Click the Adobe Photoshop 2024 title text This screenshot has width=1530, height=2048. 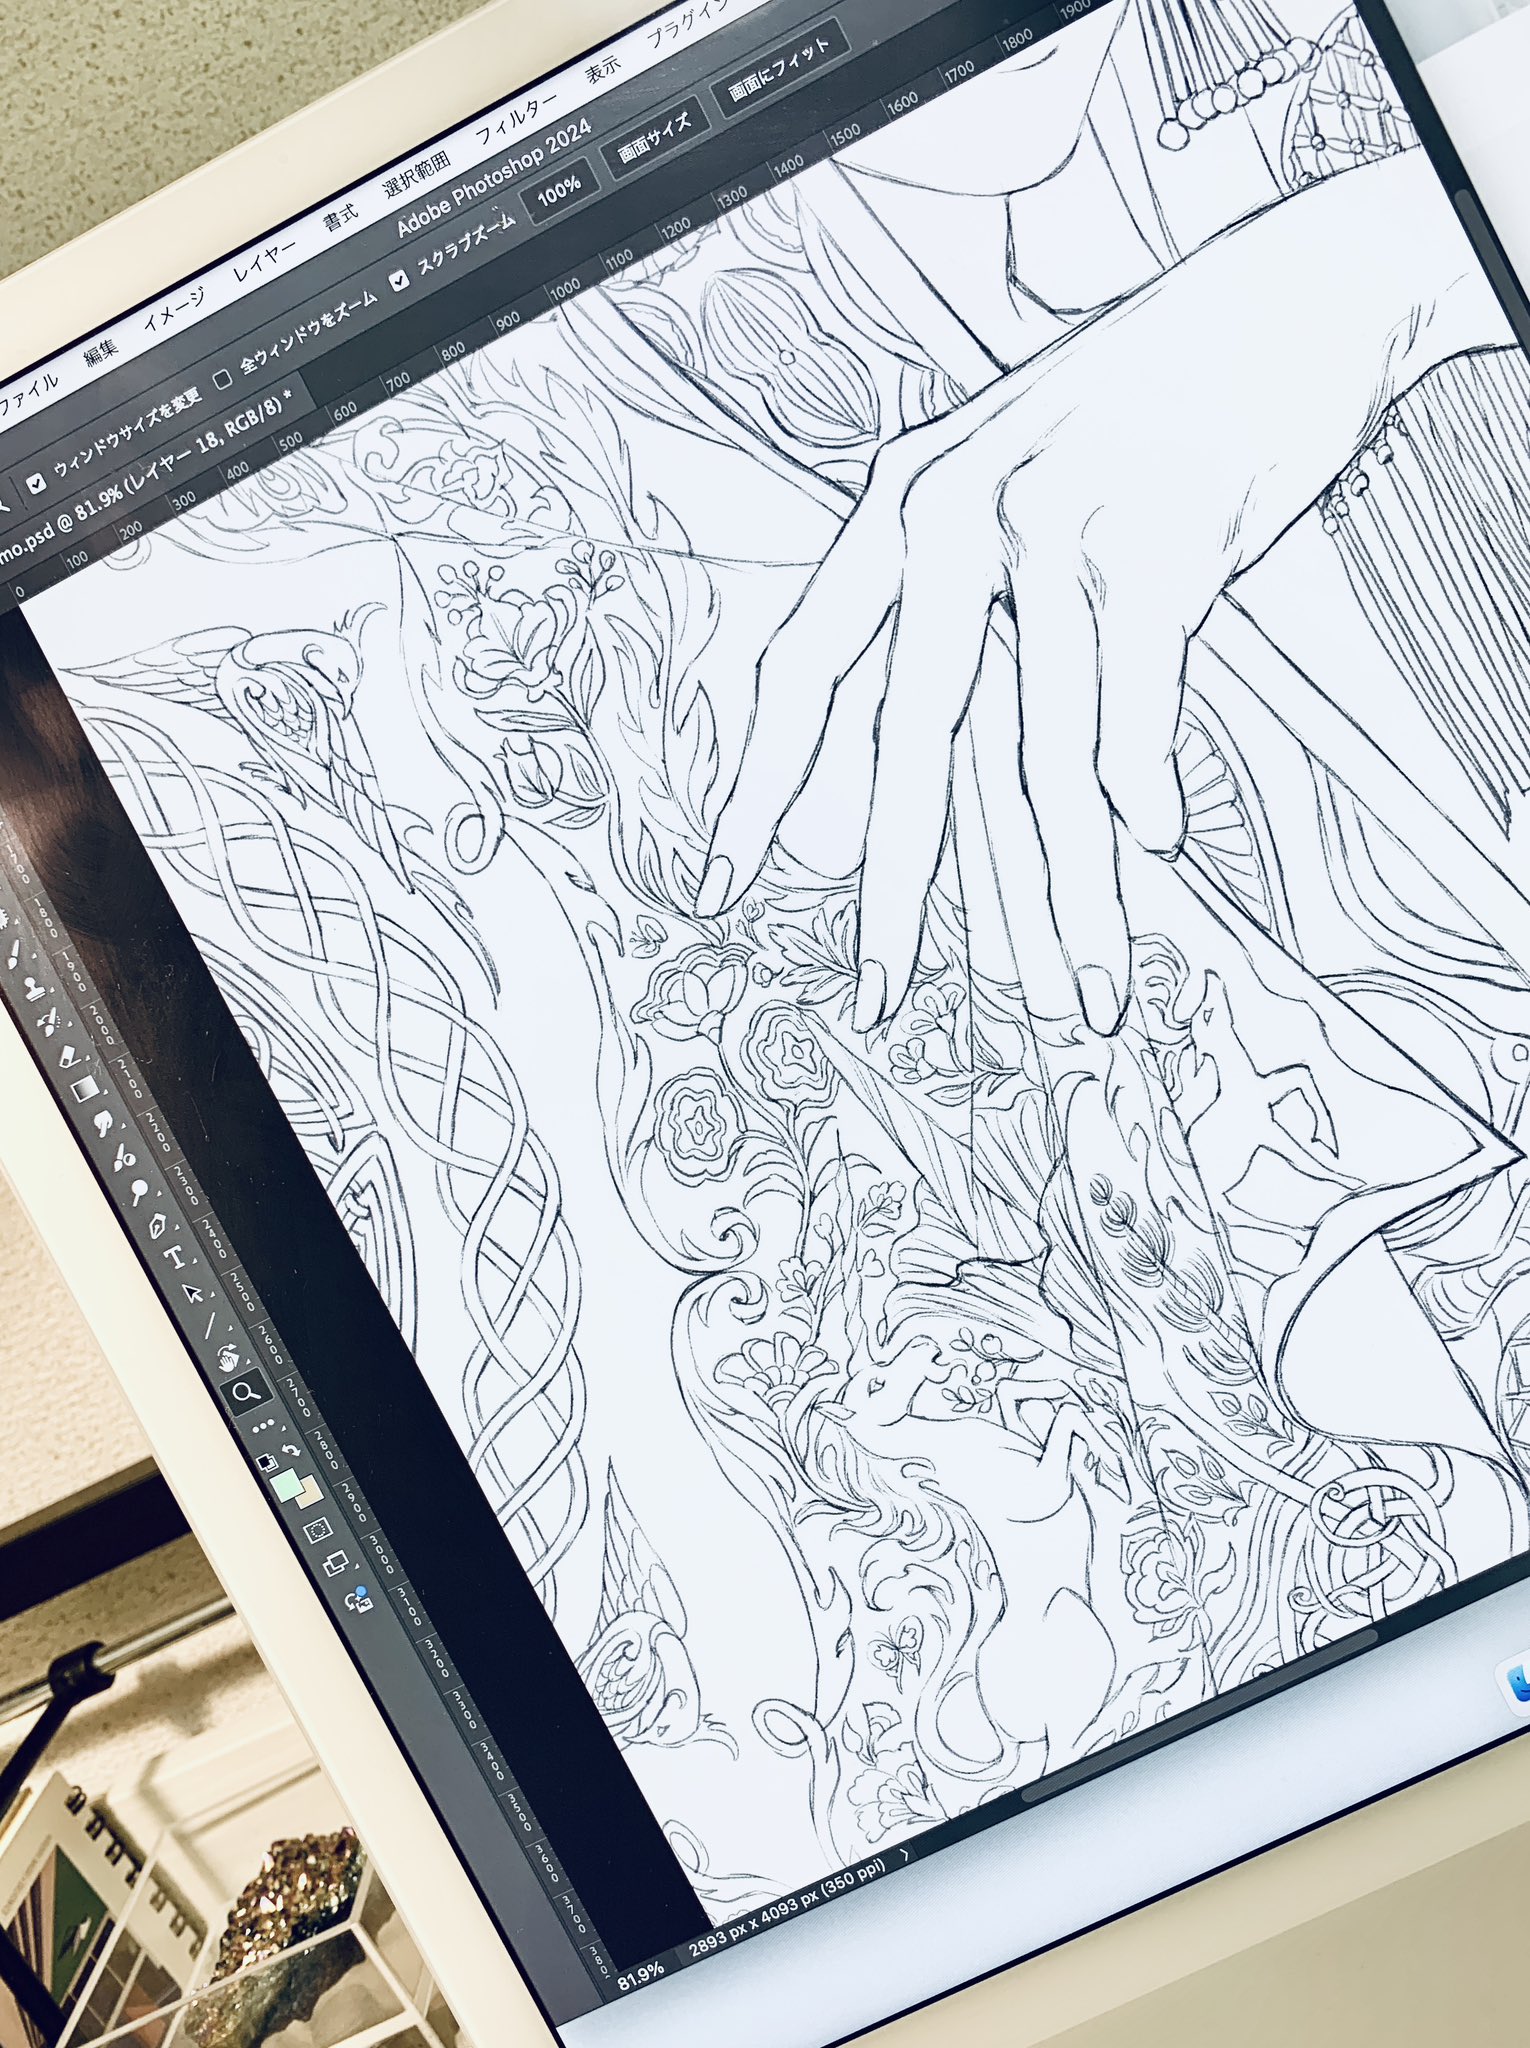(x=494, y=180)
